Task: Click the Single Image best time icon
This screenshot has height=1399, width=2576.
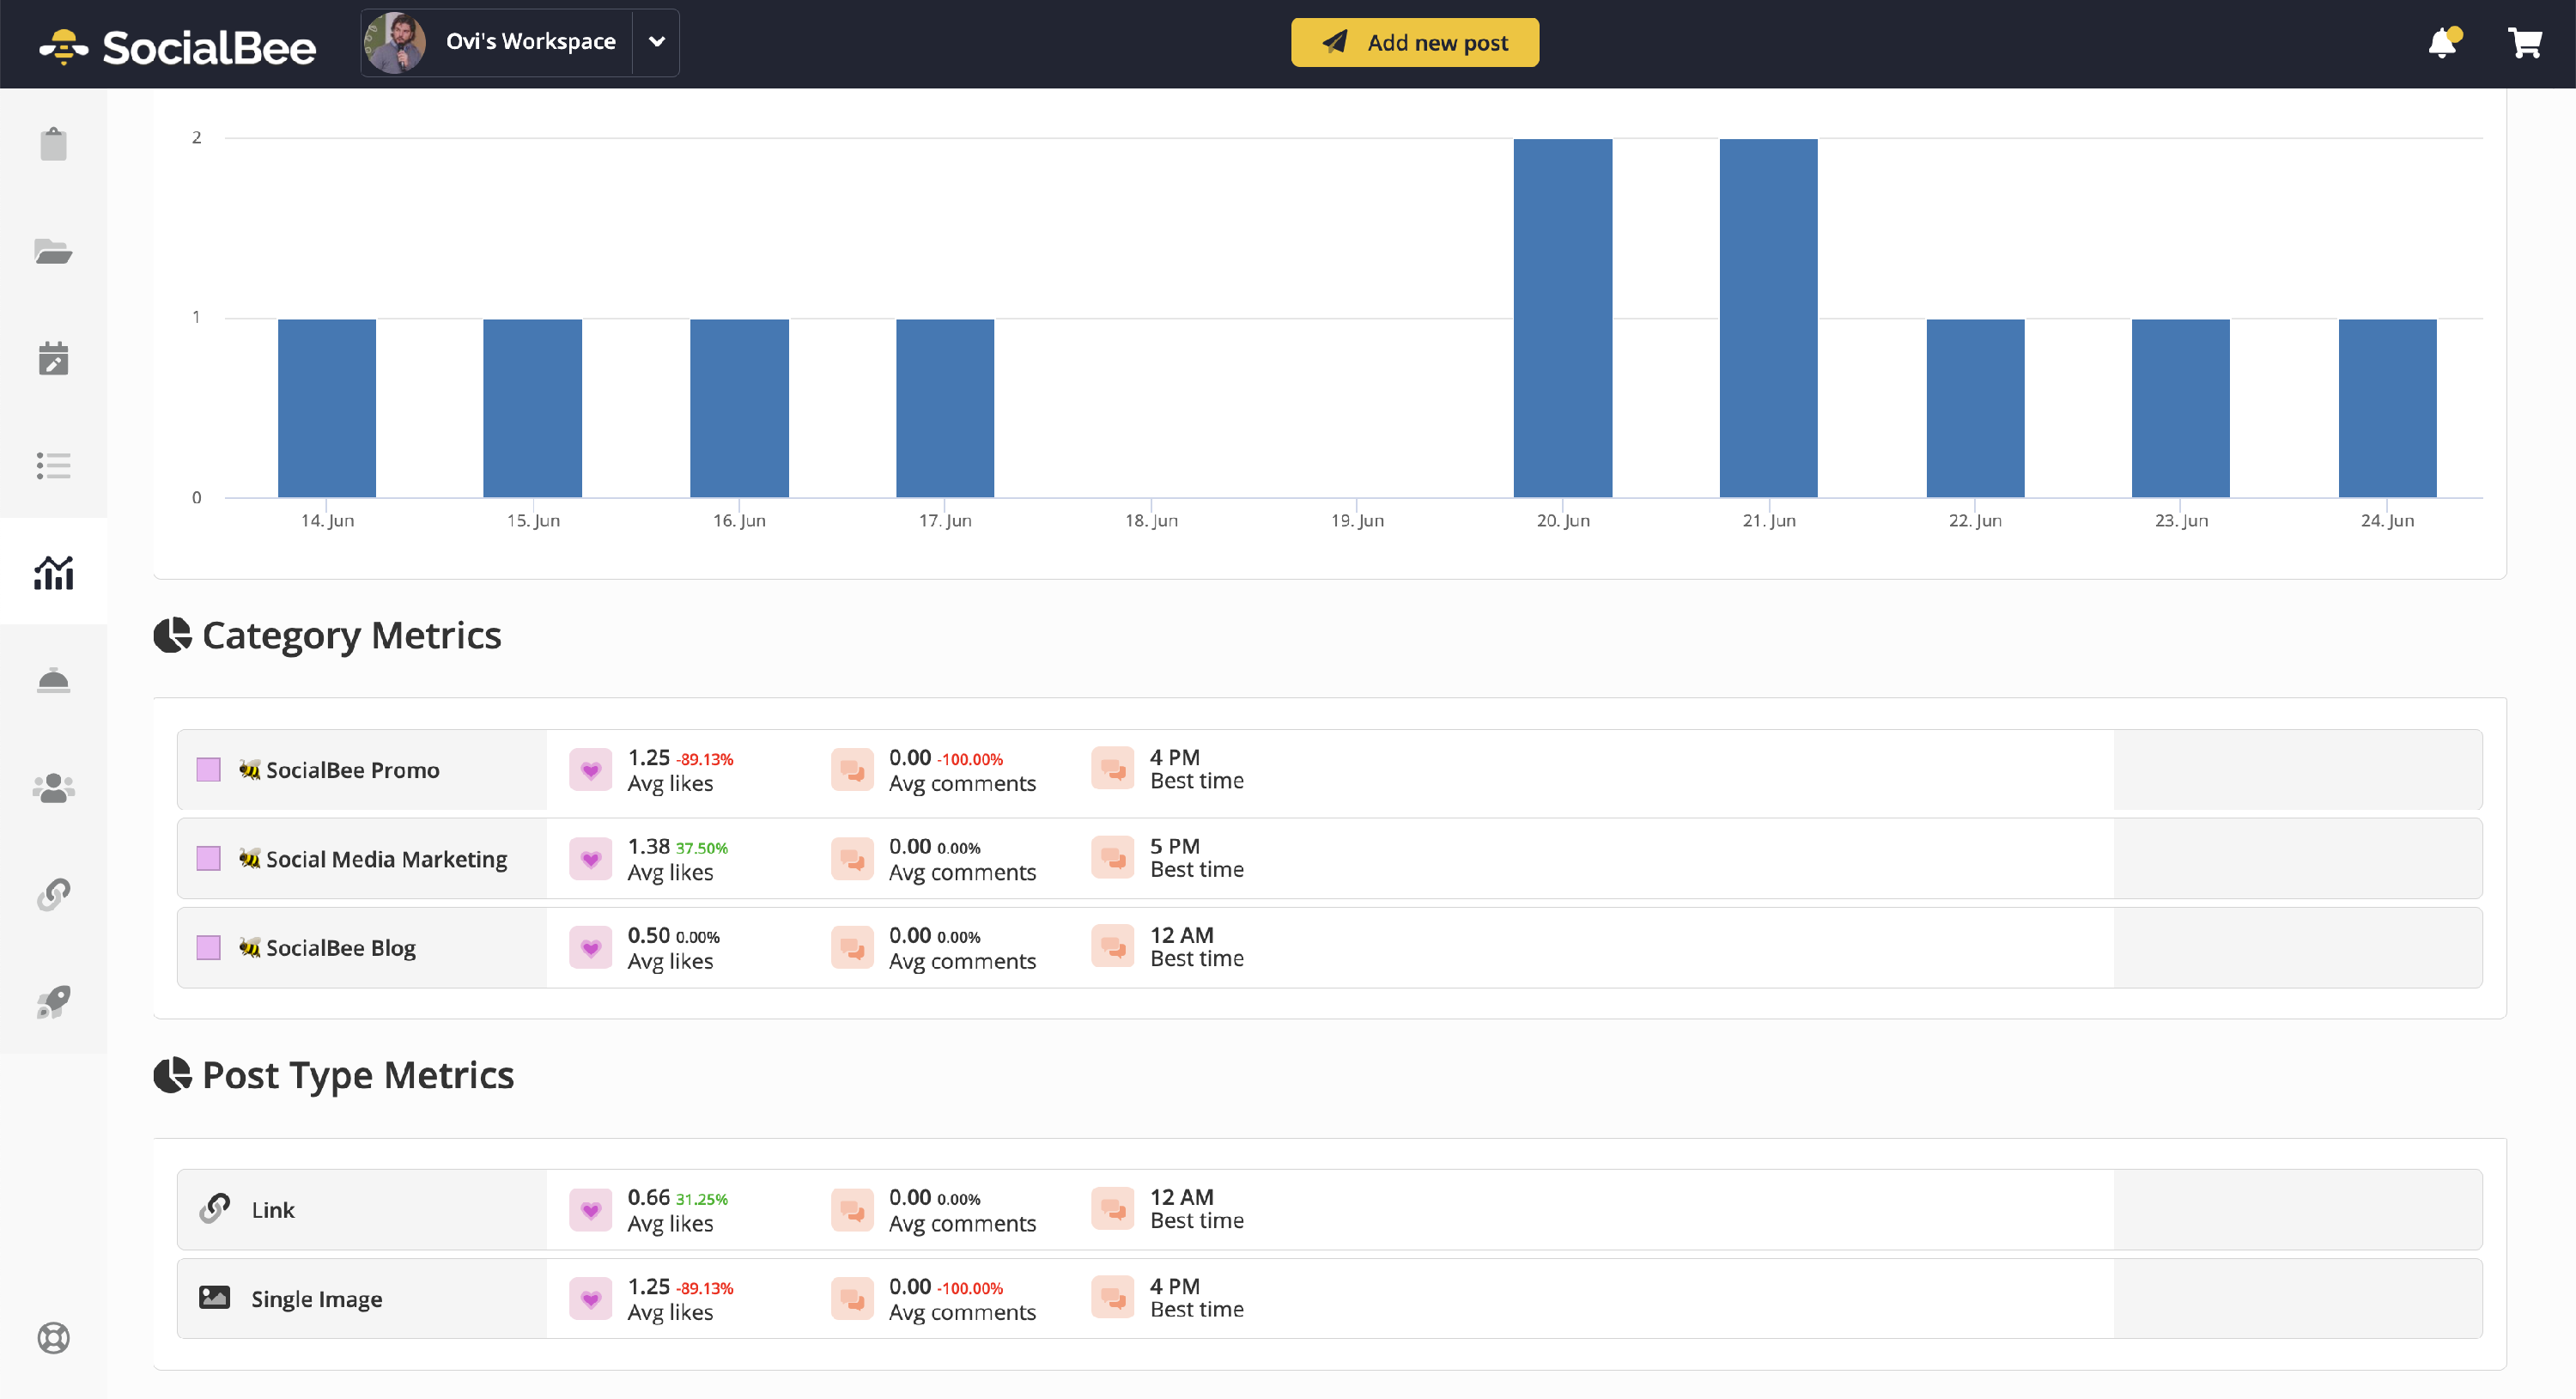Action: tap(1113, 1297)
